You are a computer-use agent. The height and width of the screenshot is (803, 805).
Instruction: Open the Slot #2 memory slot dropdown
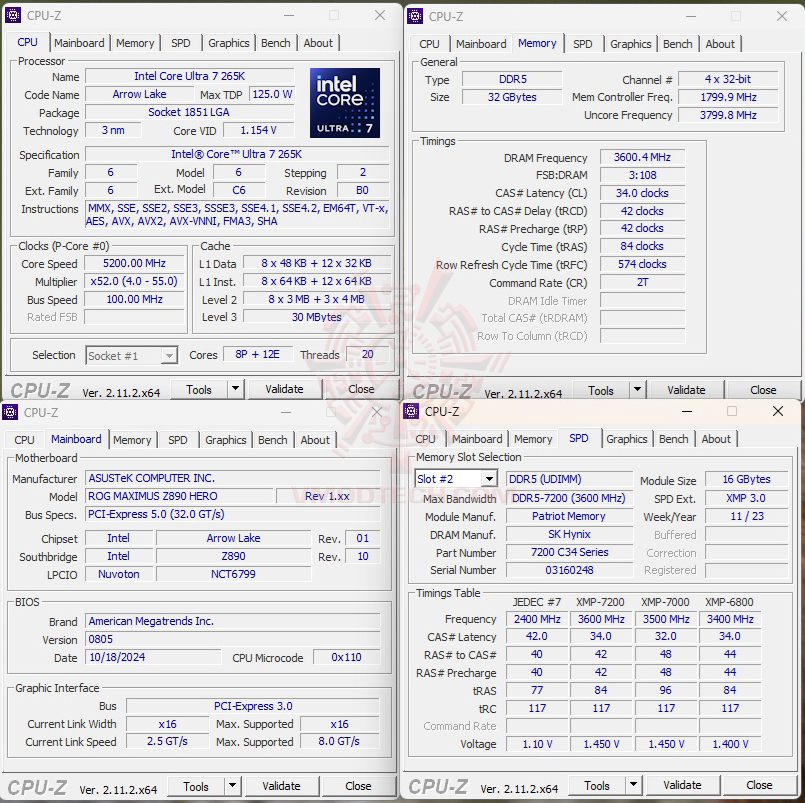point(455,478)
